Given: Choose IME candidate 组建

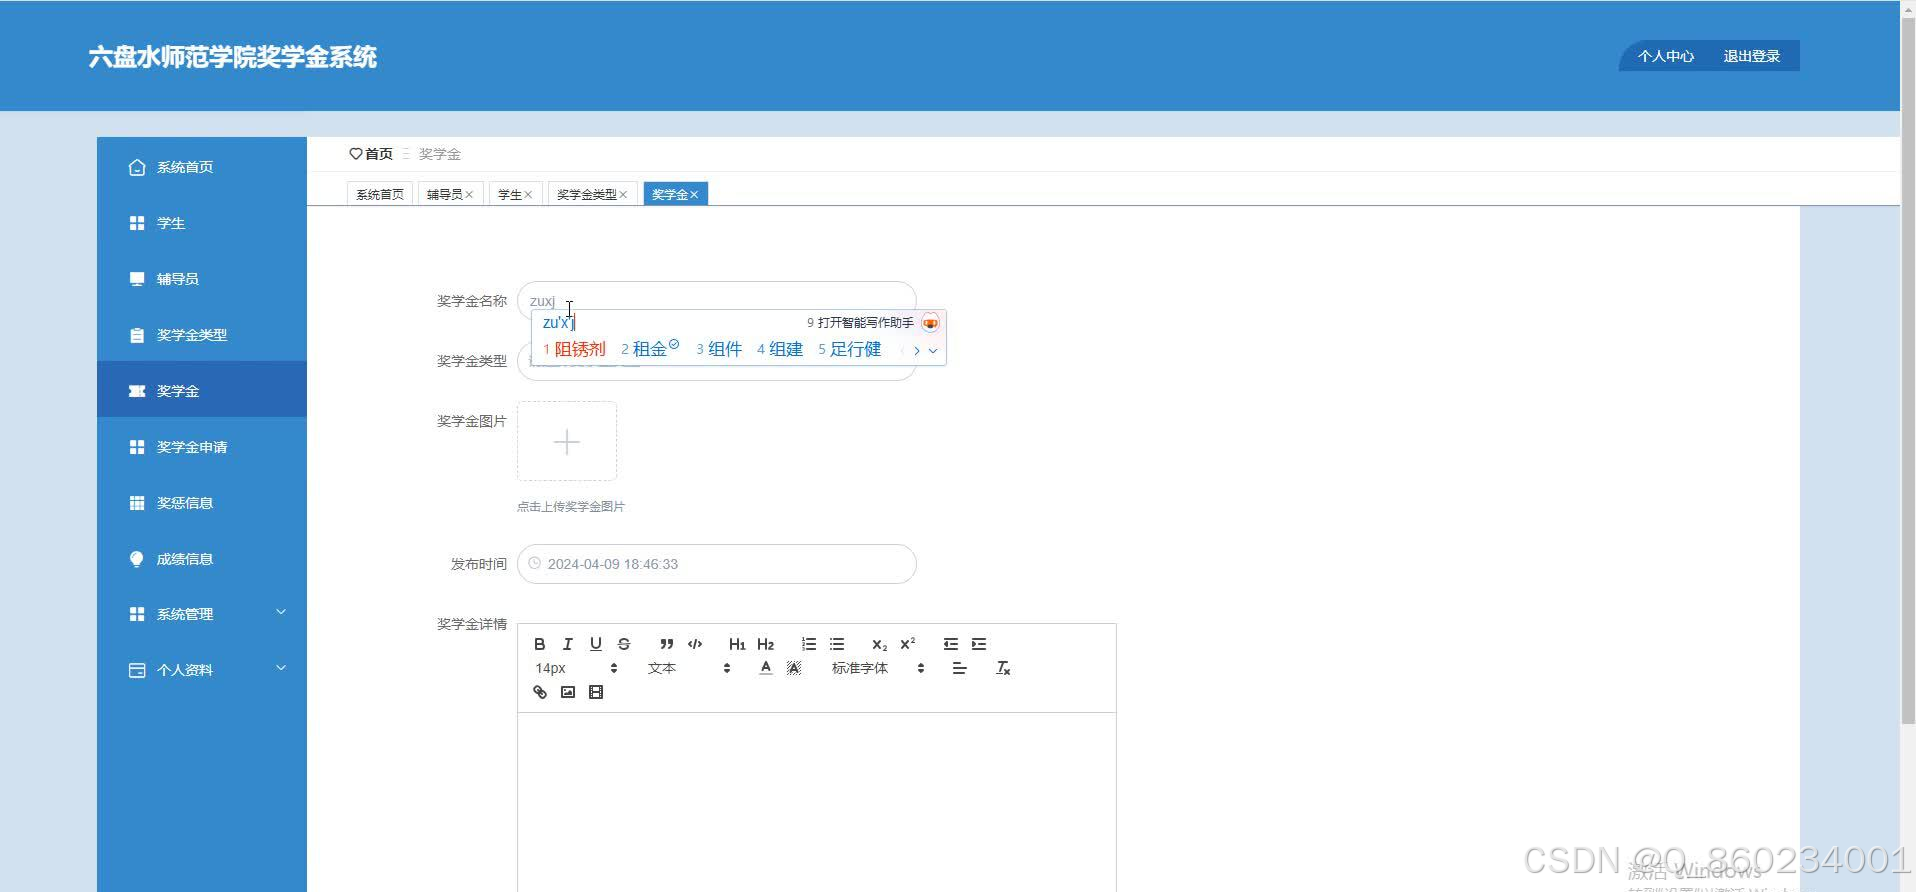Looking at the screenshot, I should coord(780,349).
